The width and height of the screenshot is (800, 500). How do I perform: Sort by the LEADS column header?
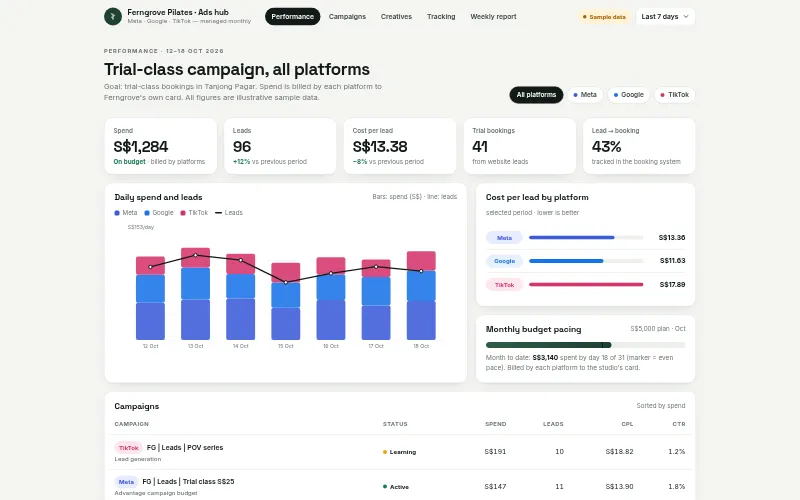pos(553,424)
